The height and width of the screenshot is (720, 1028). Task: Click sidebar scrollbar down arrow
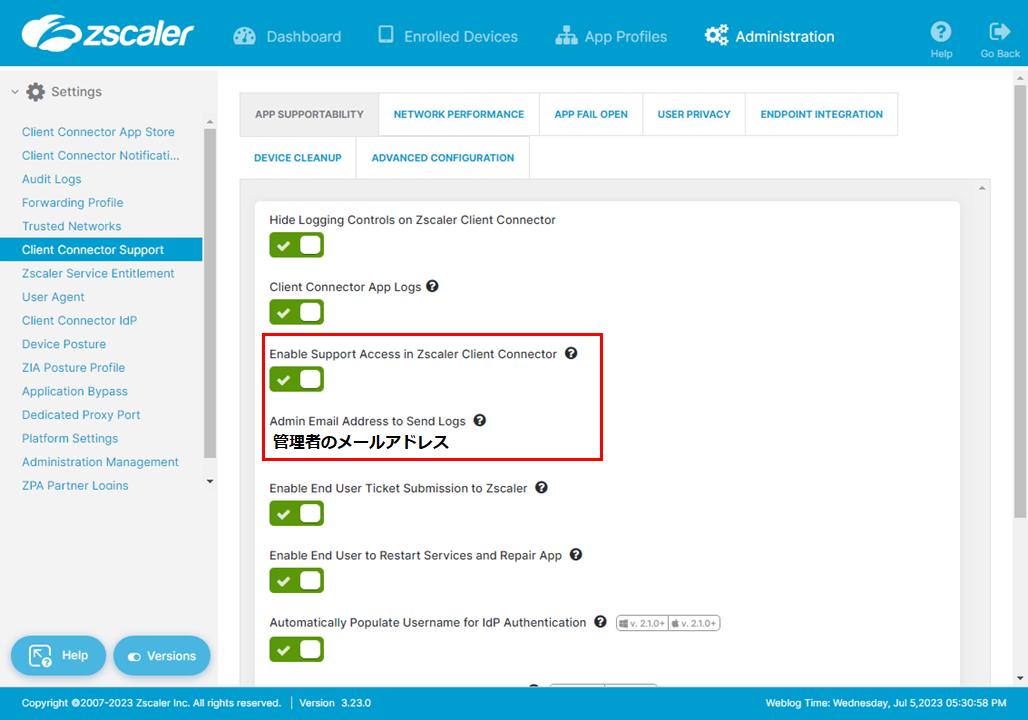click(x=210, y=481)
